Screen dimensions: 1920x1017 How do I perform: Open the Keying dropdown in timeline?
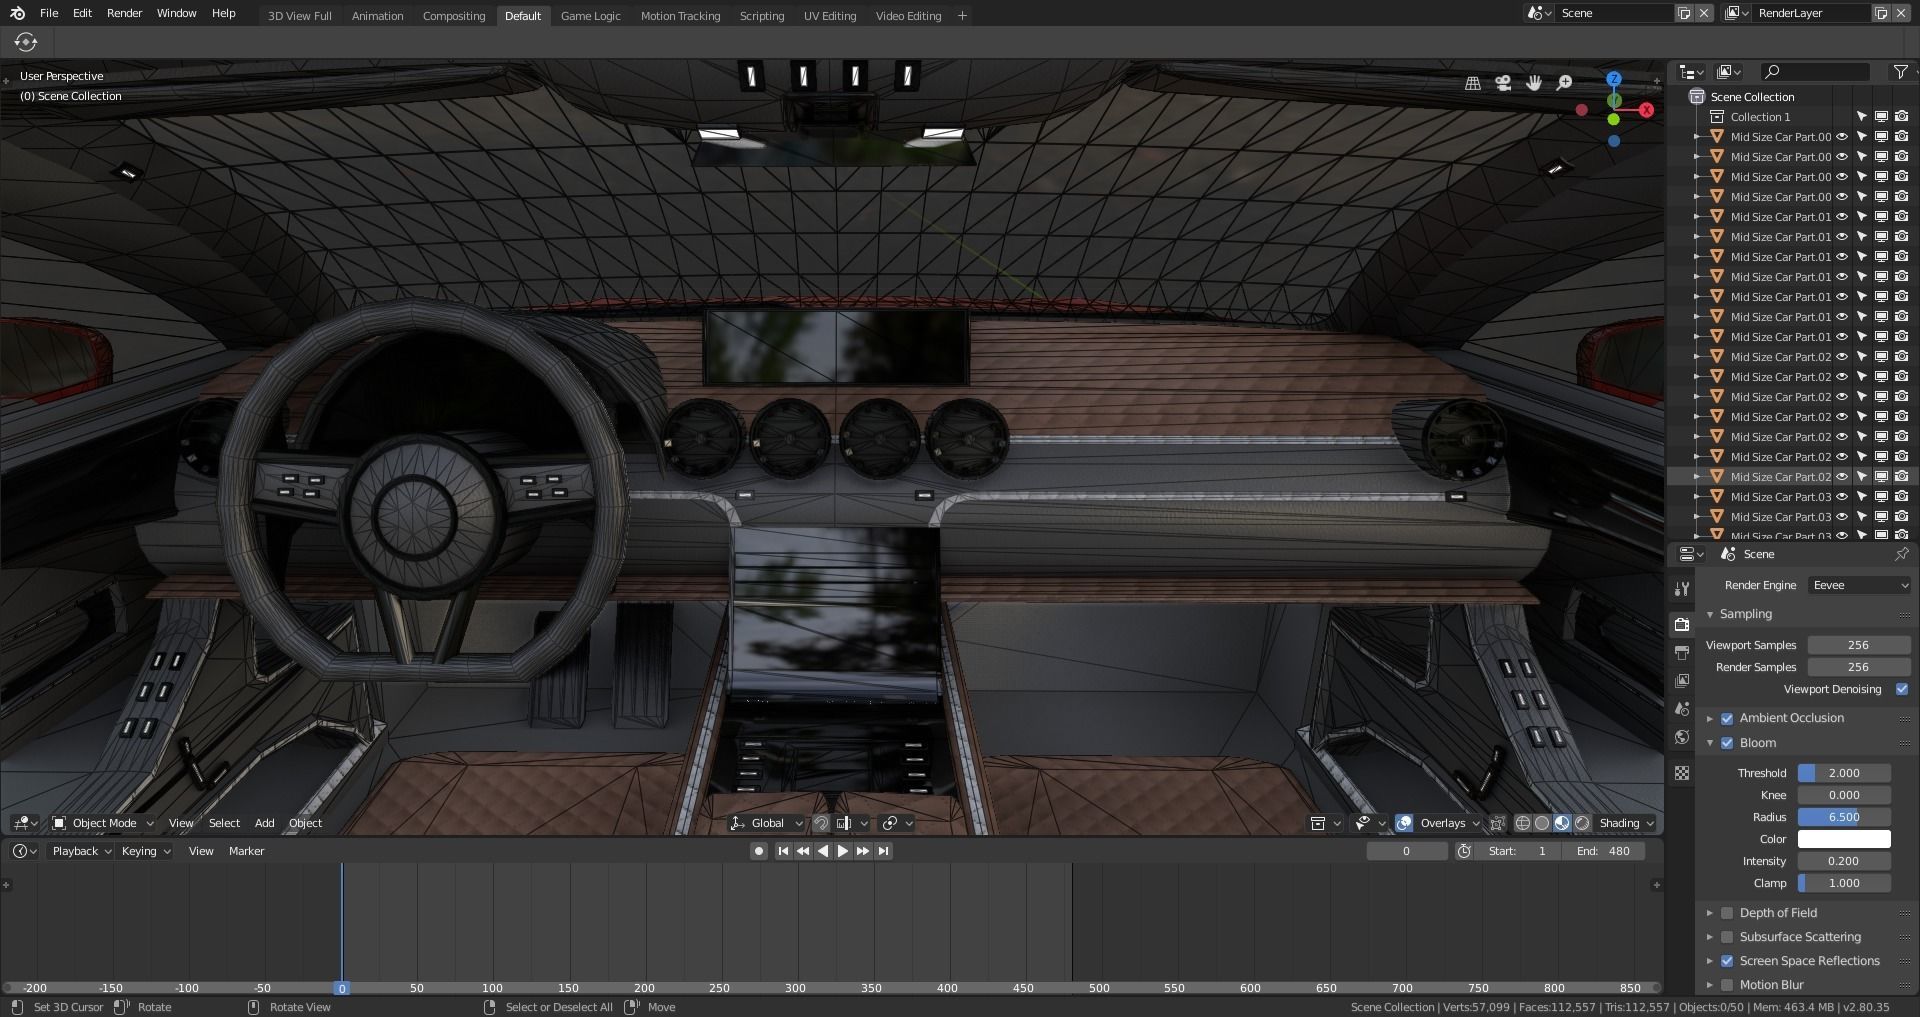pos(146,851)
